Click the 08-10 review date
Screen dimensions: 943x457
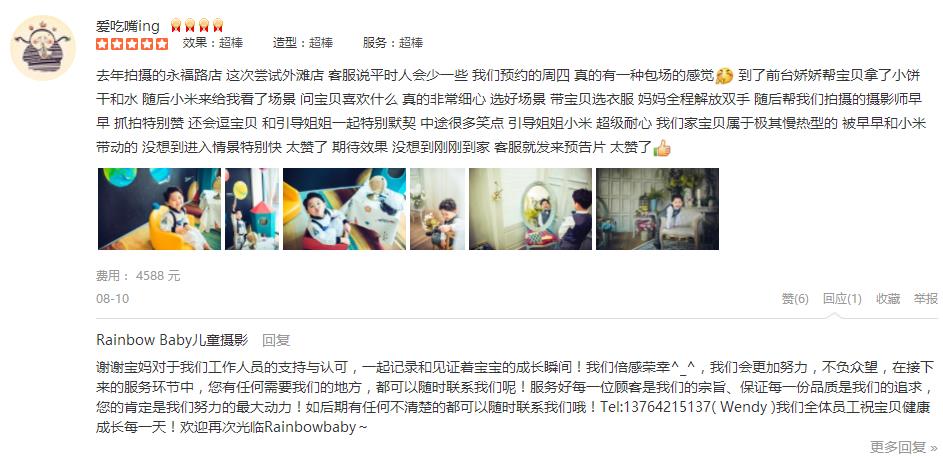pyautogui.click(x=112, y=299)
